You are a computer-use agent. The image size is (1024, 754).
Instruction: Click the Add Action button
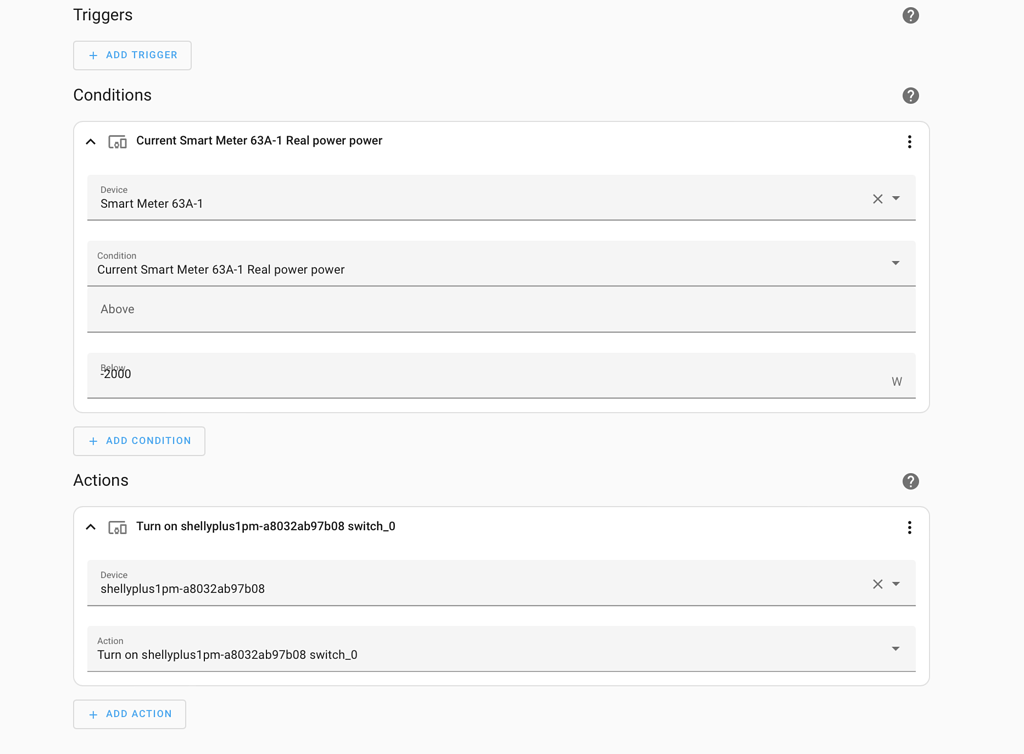coord(129,714)
